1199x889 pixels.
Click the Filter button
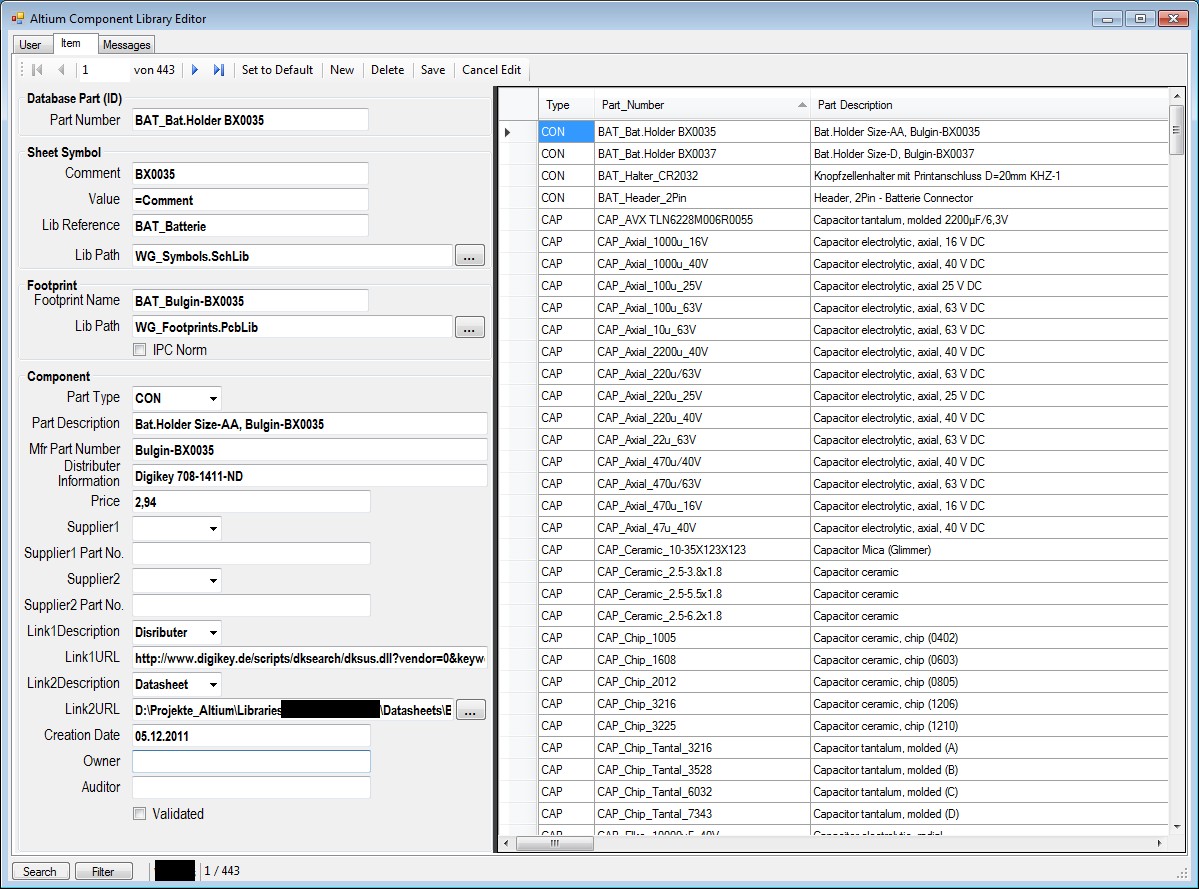pyautogui.click(x=103, y=871)
